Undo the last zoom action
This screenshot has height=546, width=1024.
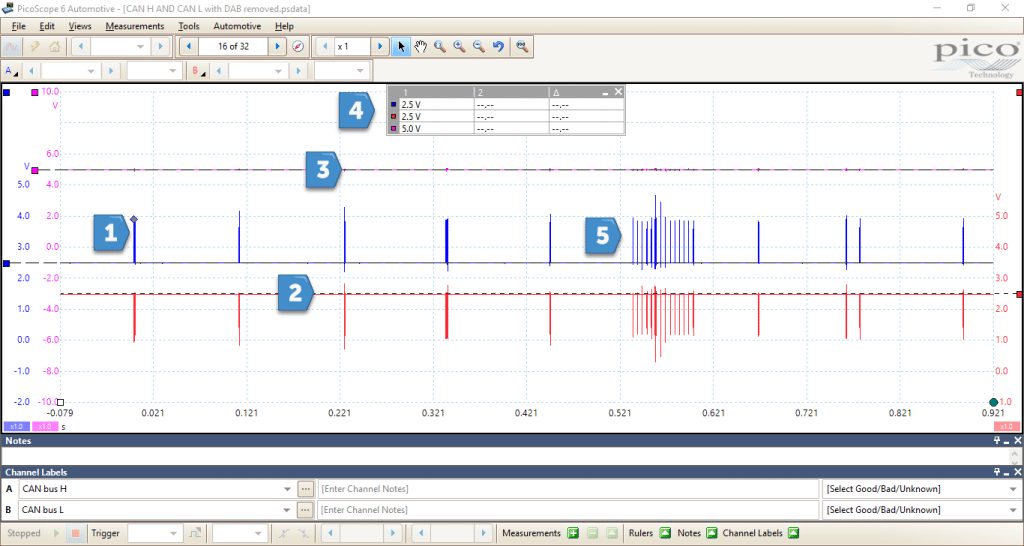[x=498, y=46]
